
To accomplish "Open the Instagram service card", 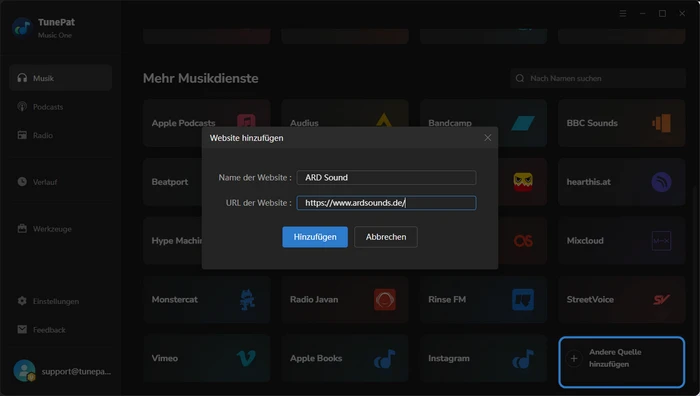I will (483, 358).
